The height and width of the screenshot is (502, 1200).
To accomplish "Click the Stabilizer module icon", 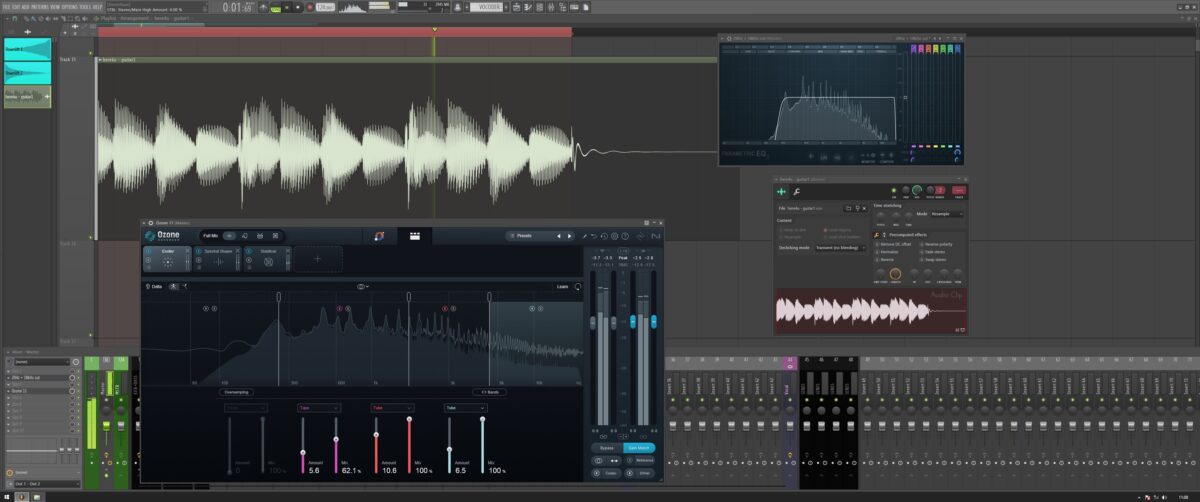I will coord(269,261).
